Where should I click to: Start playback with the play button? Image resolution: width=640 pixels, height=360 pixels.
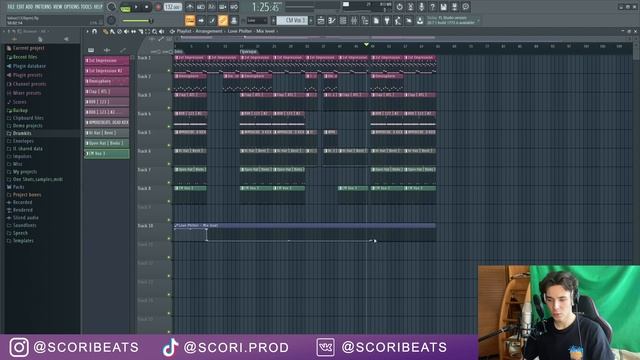[136, 7]
